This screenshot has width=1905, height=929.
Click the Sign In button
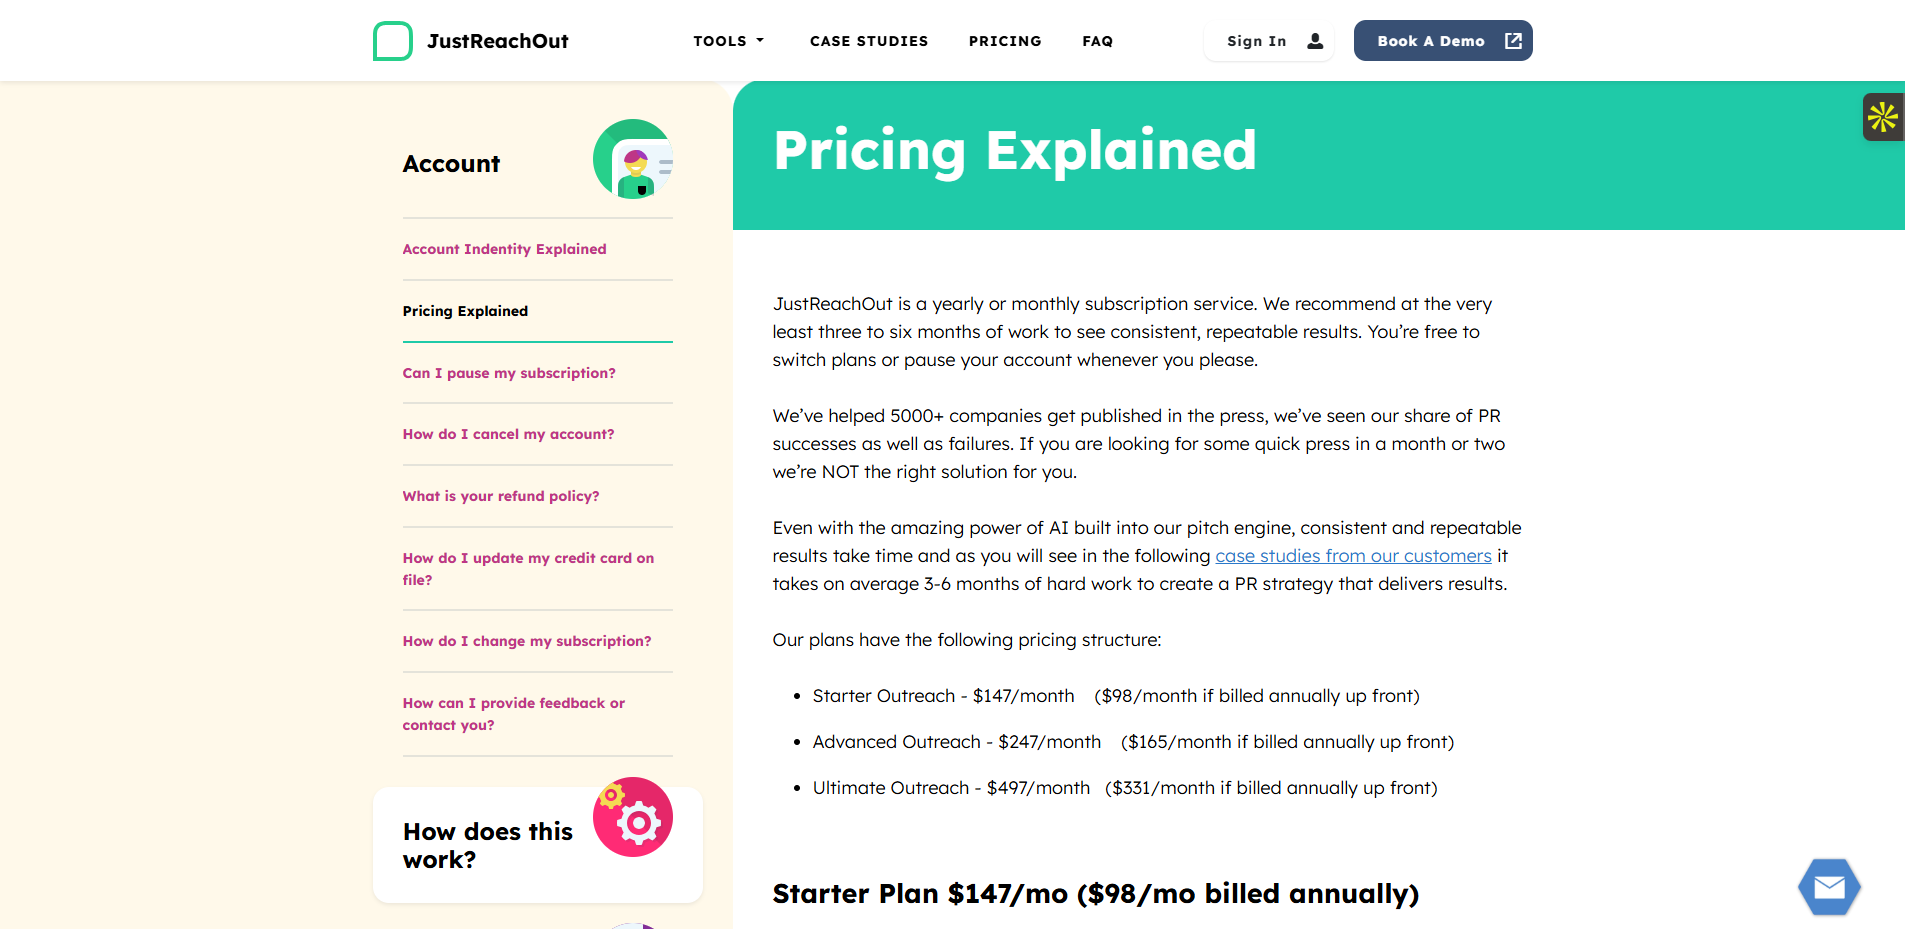pyautogui.click(x=1257, y=41)
